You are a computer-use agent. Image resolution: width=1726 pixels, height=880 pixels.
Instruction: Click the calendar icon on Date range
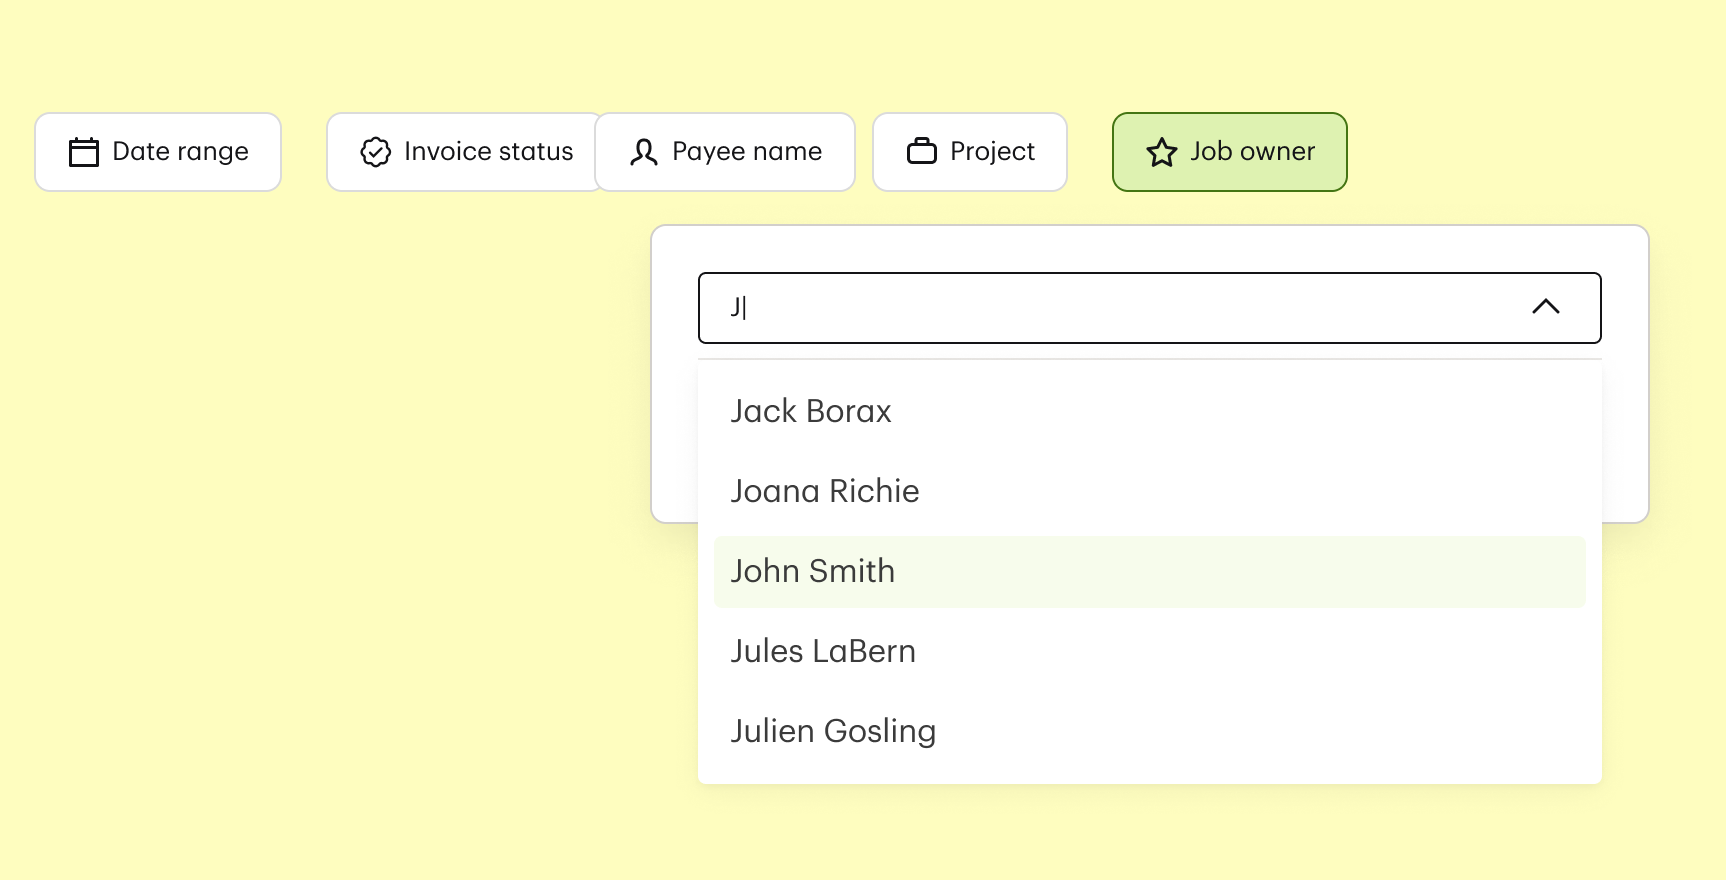84,152
